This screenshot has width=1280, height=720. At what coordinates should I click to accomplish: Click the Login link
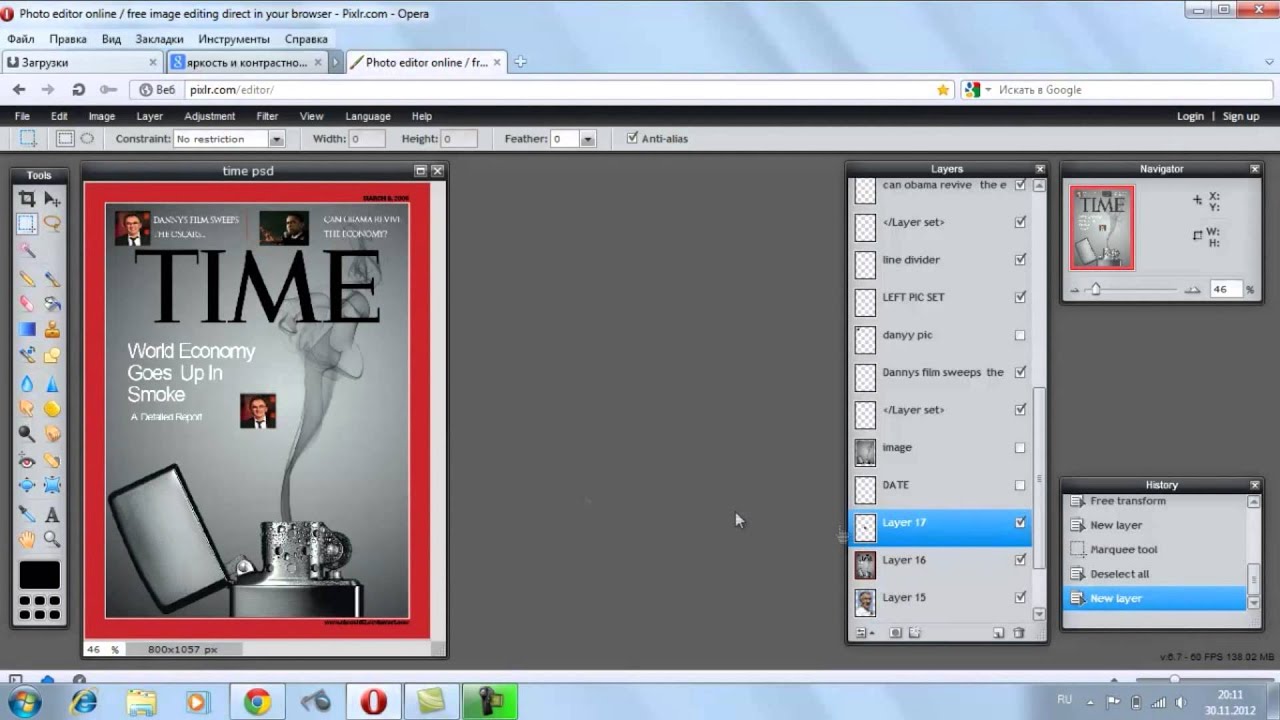tap(1190, 116)
